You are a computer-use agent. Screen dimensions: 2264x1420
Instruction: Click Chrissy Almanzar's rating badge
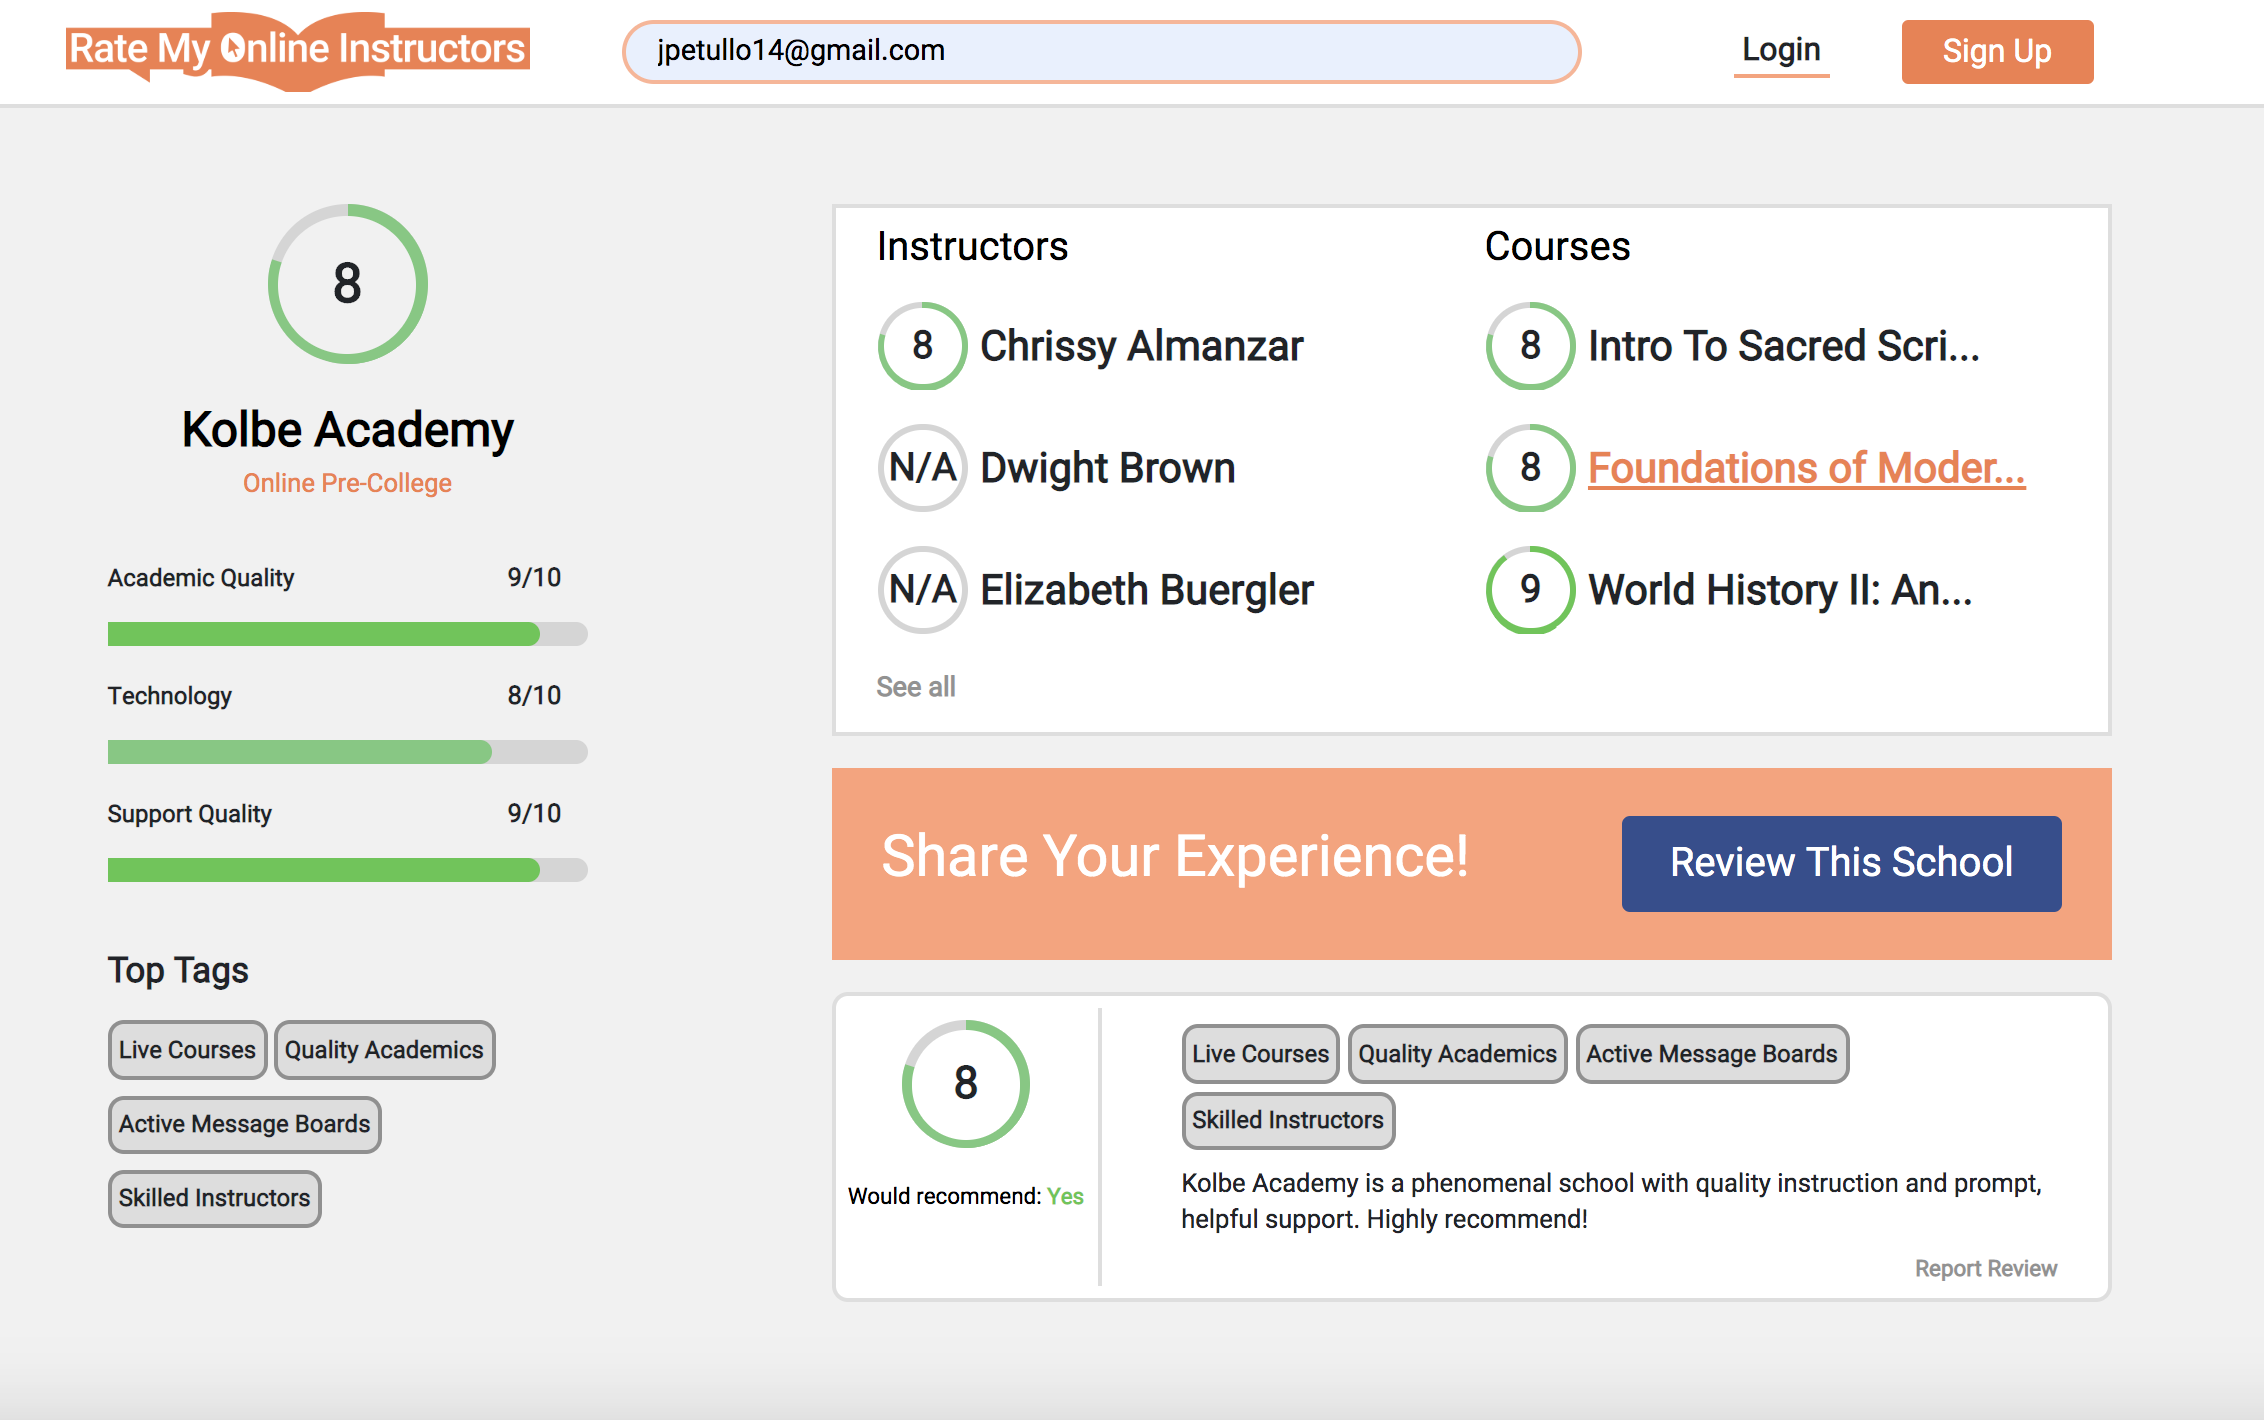921,346
